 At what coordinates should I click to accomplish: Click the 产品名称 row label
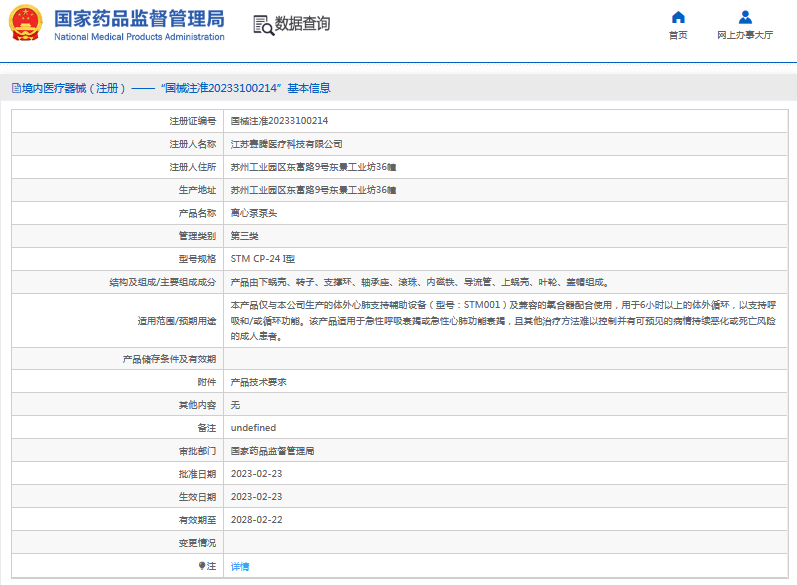pos(197,213)
